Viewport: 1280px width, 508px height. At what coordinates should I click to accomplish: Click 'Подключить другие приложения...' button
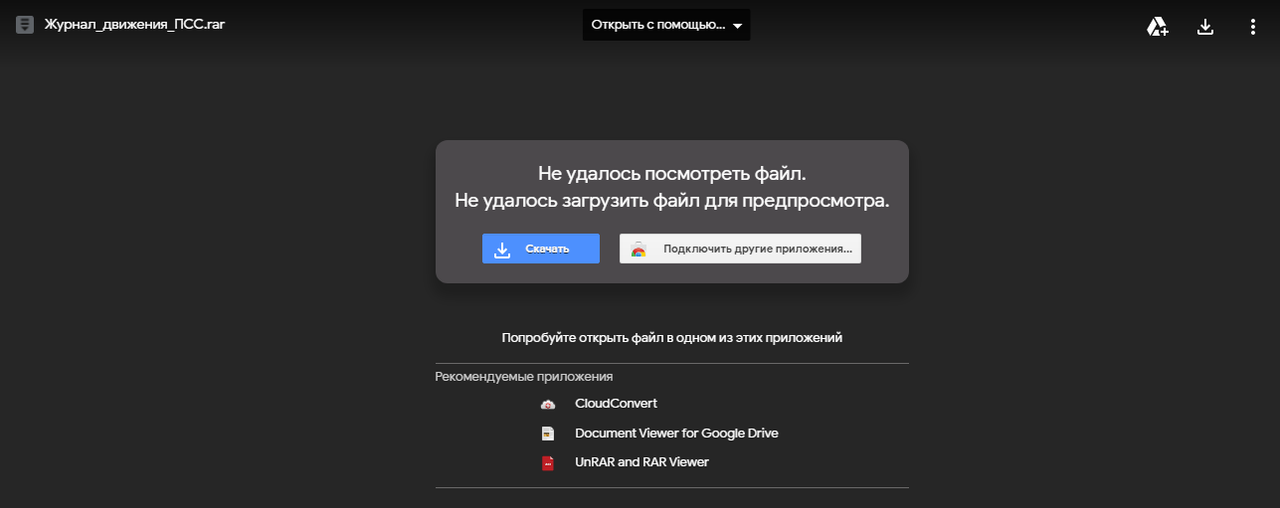point(740,249)
